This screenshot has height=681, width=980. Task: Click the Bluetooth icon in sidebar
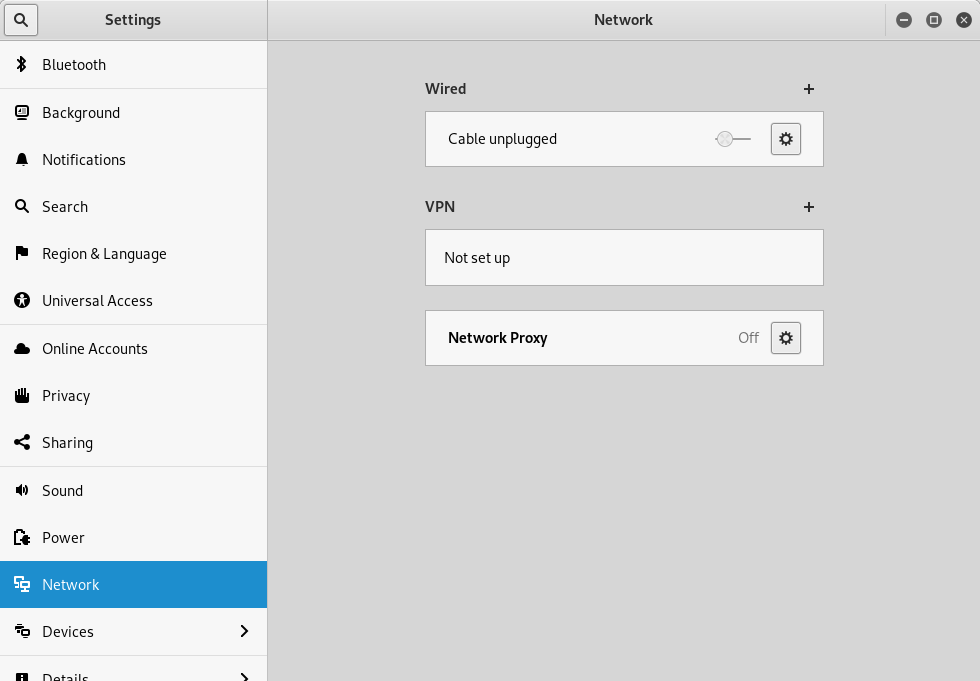22,65
